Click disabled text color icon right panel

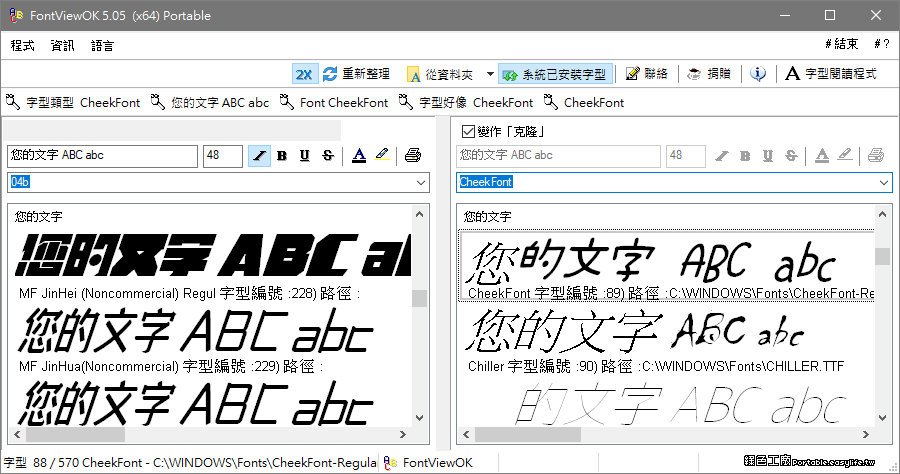coord(822,156)
